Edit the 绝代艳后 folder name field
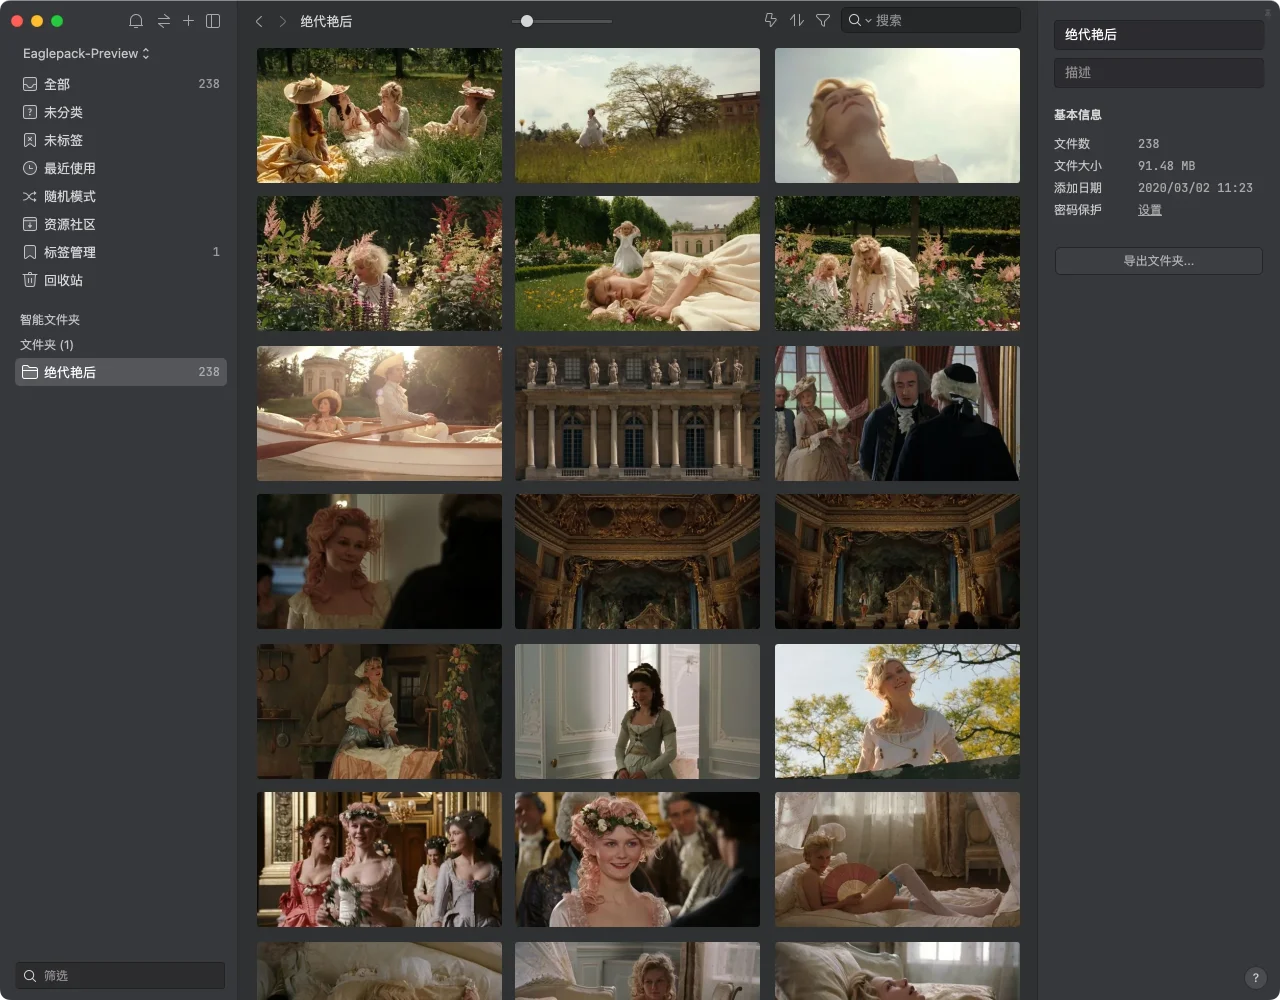This screenshot has height=1000, width=1280. pos(1159,34)
